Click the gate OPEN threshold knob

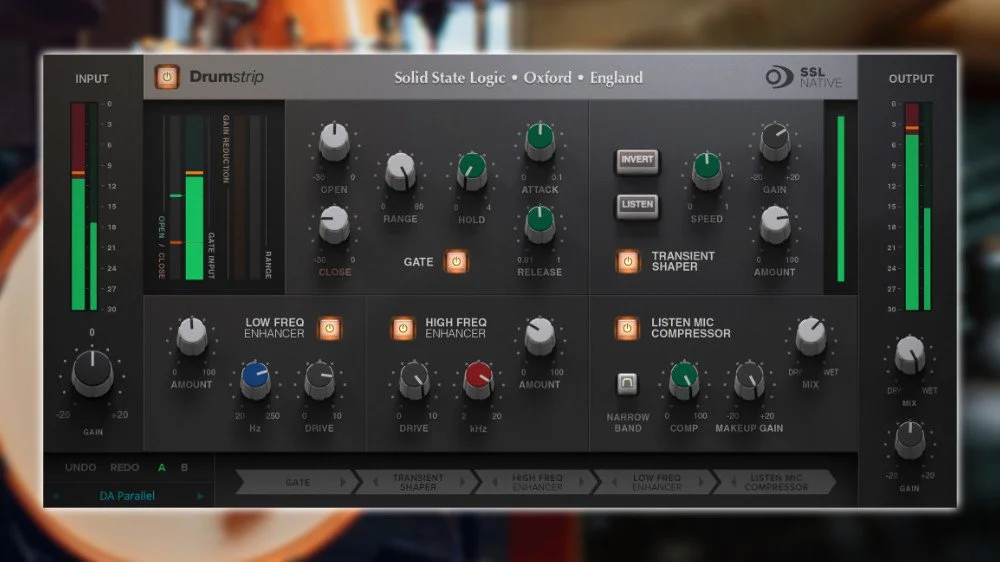[x=334, y=142]
